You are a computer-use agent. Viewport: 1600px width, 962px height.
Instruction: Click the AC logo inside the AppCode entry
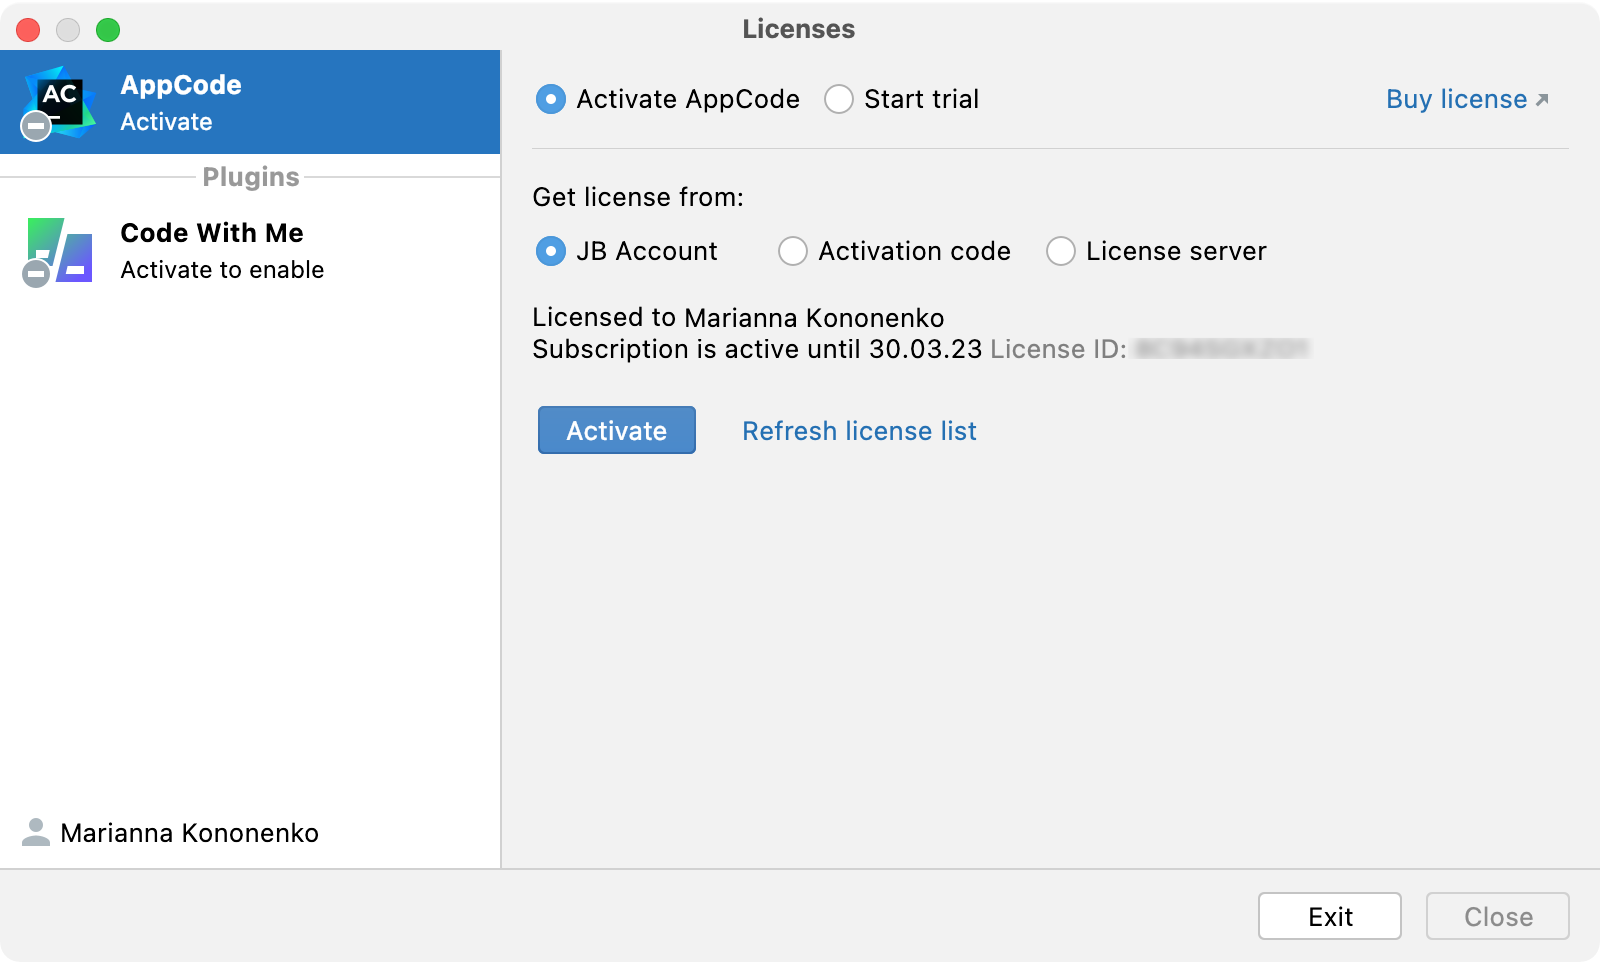60,97
